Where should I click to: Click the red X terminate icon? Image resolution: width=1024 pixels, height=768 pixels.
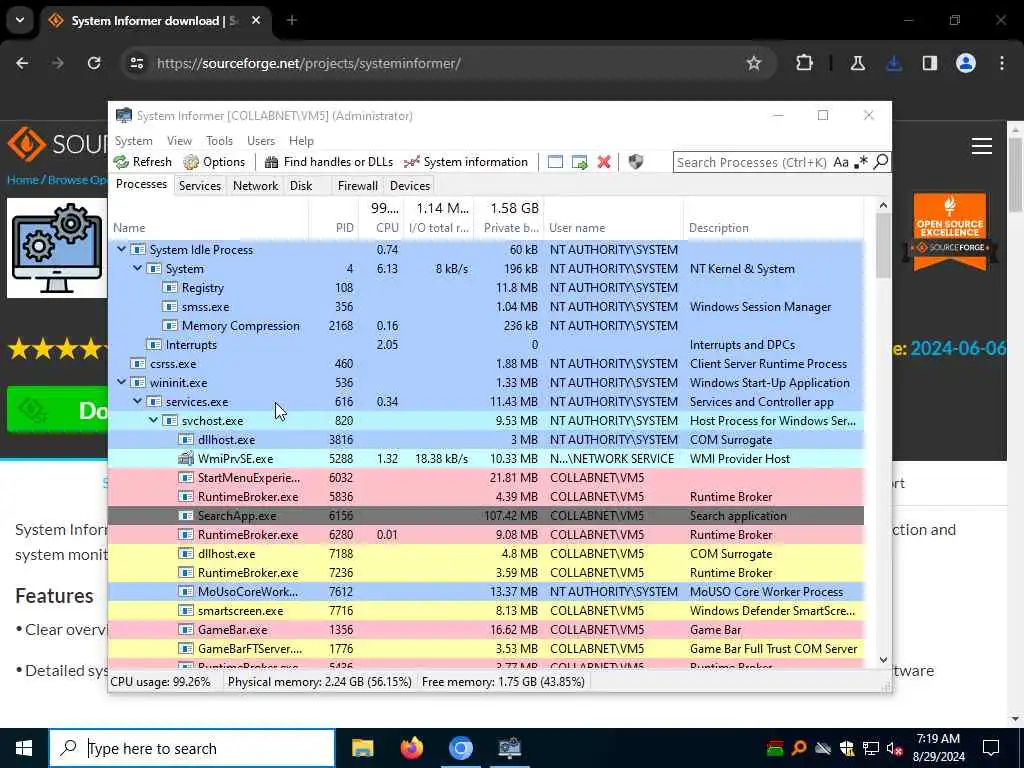click(x=604, y=162)
